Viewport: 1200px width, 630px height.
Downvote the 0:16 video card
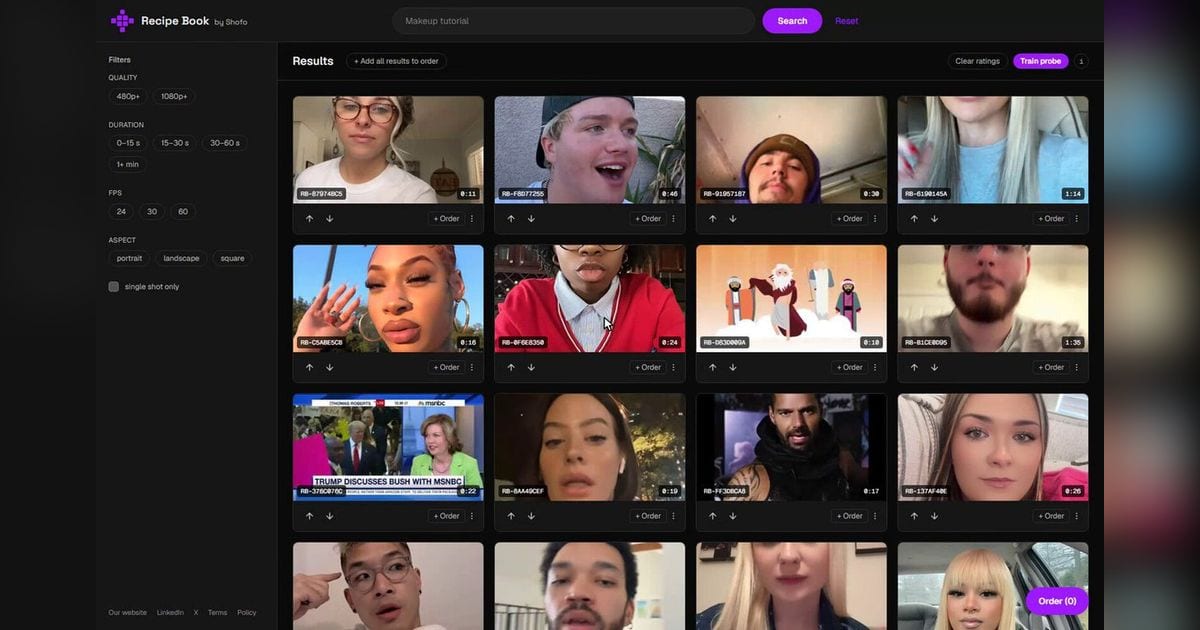[x=329, y=367]
